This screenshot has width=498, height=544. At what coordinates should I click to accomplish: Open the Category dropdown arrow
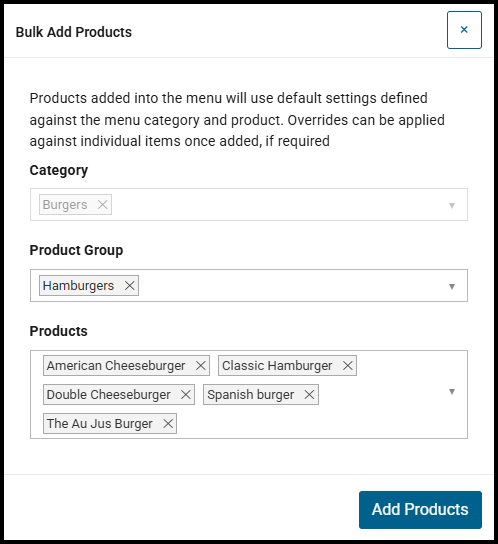tap(452, 205)
